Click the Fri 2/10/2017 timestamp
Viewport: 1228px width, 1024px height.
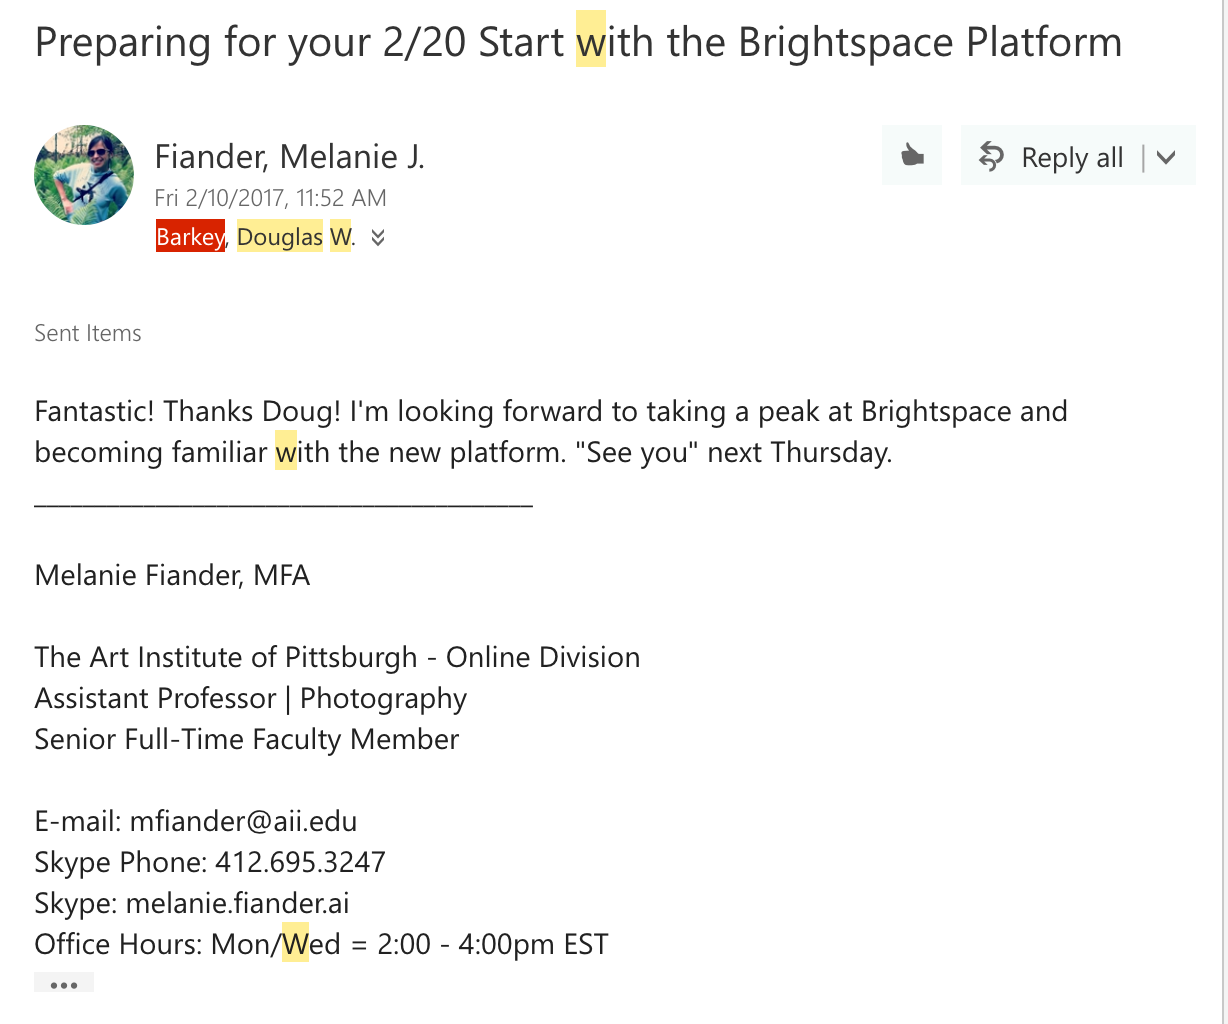[x=270, y=198]
